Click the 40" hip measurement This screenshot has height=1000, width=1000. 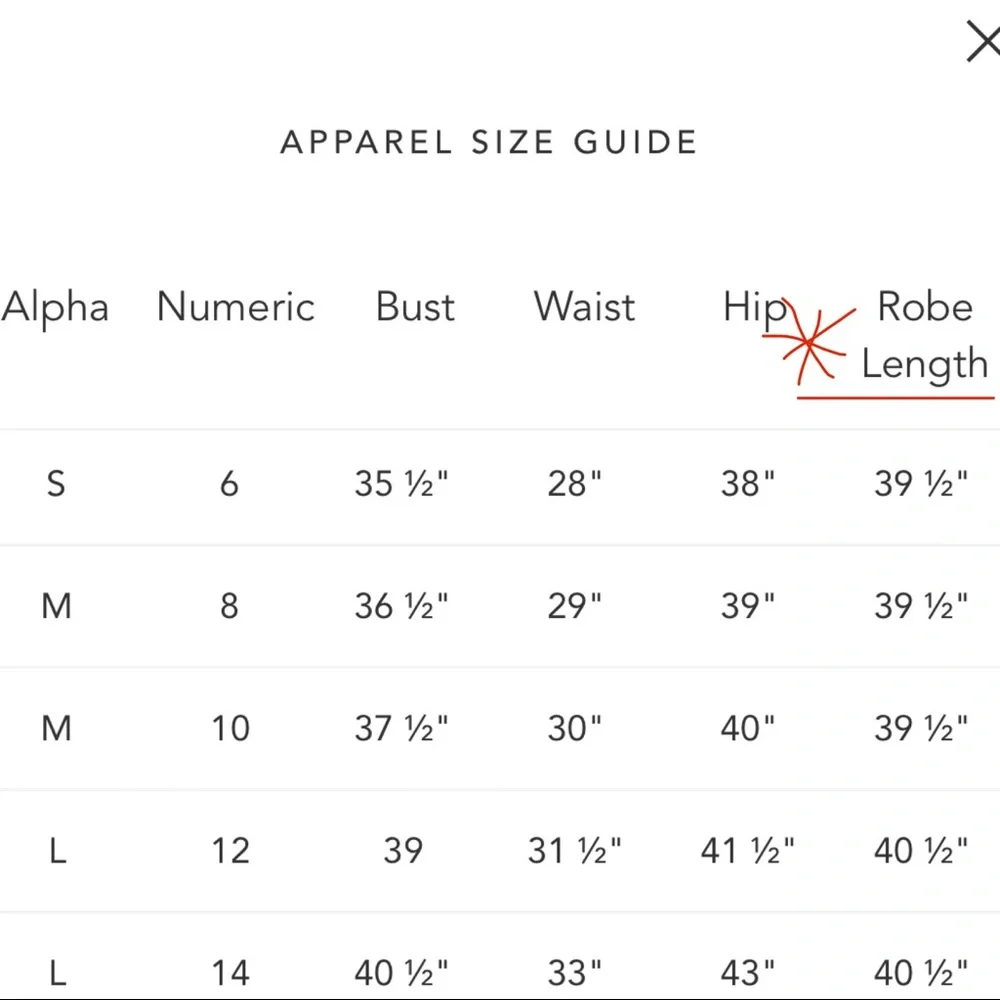(748, 728)
